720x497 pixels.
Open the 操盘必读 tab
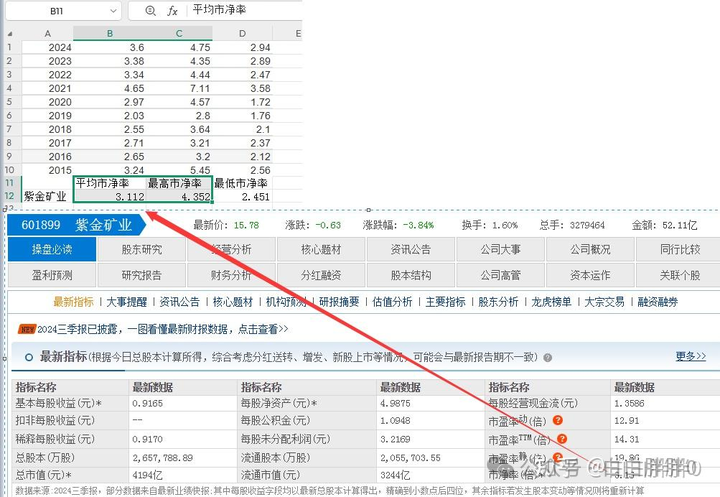52,249
